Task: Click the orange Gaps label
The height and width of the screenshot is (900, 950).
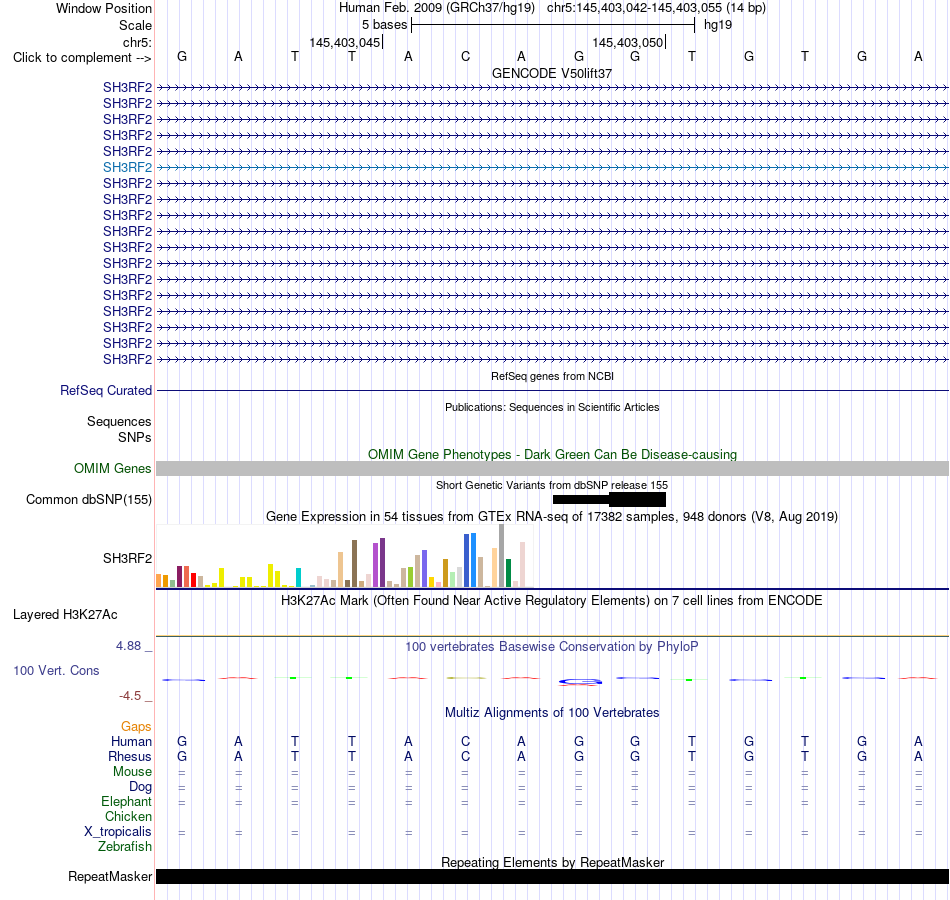Action: coord(136,727)
